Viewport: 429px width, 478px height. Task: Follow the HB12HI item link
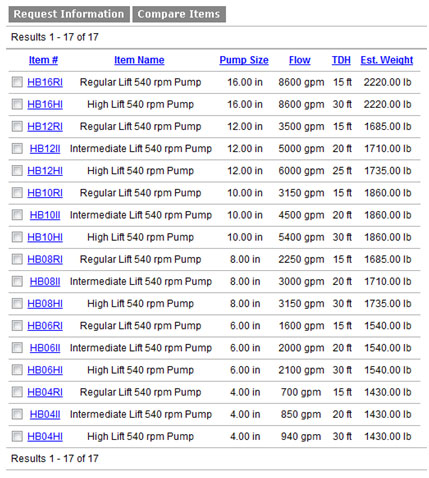coord(45,171)
